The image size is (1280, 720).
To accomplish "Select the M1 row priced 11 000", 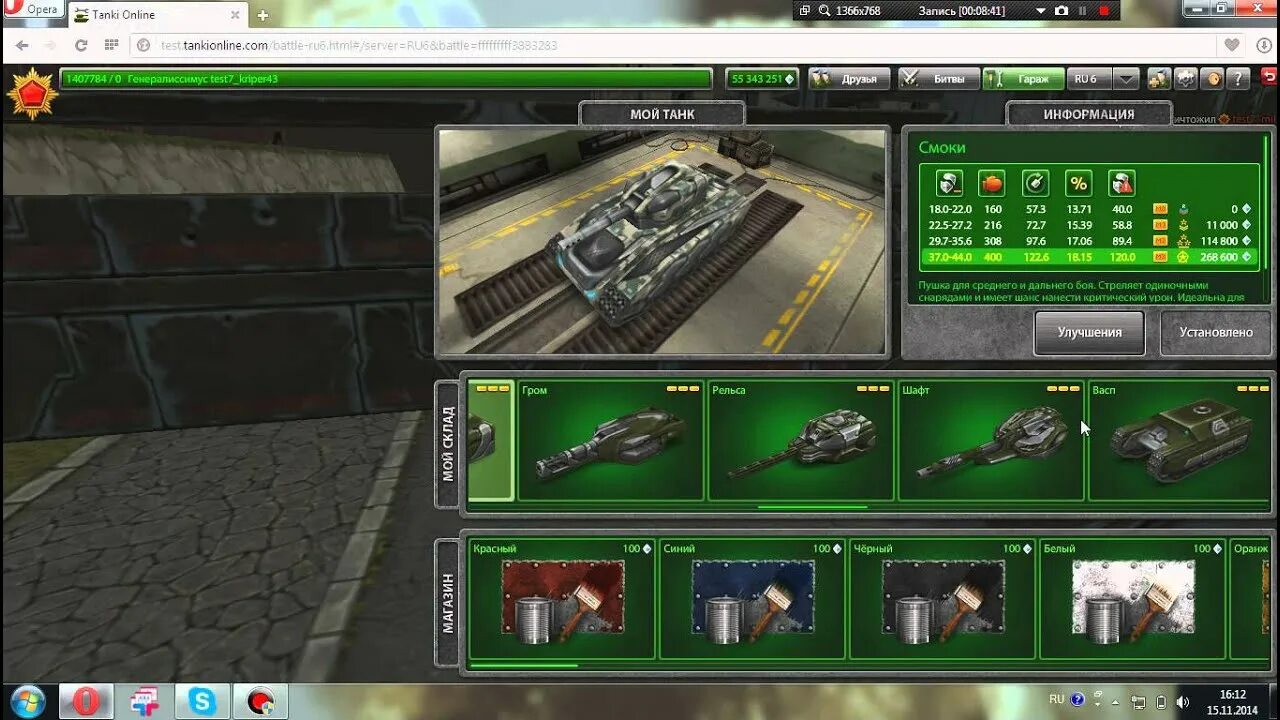I will [x=1089, y=225].
